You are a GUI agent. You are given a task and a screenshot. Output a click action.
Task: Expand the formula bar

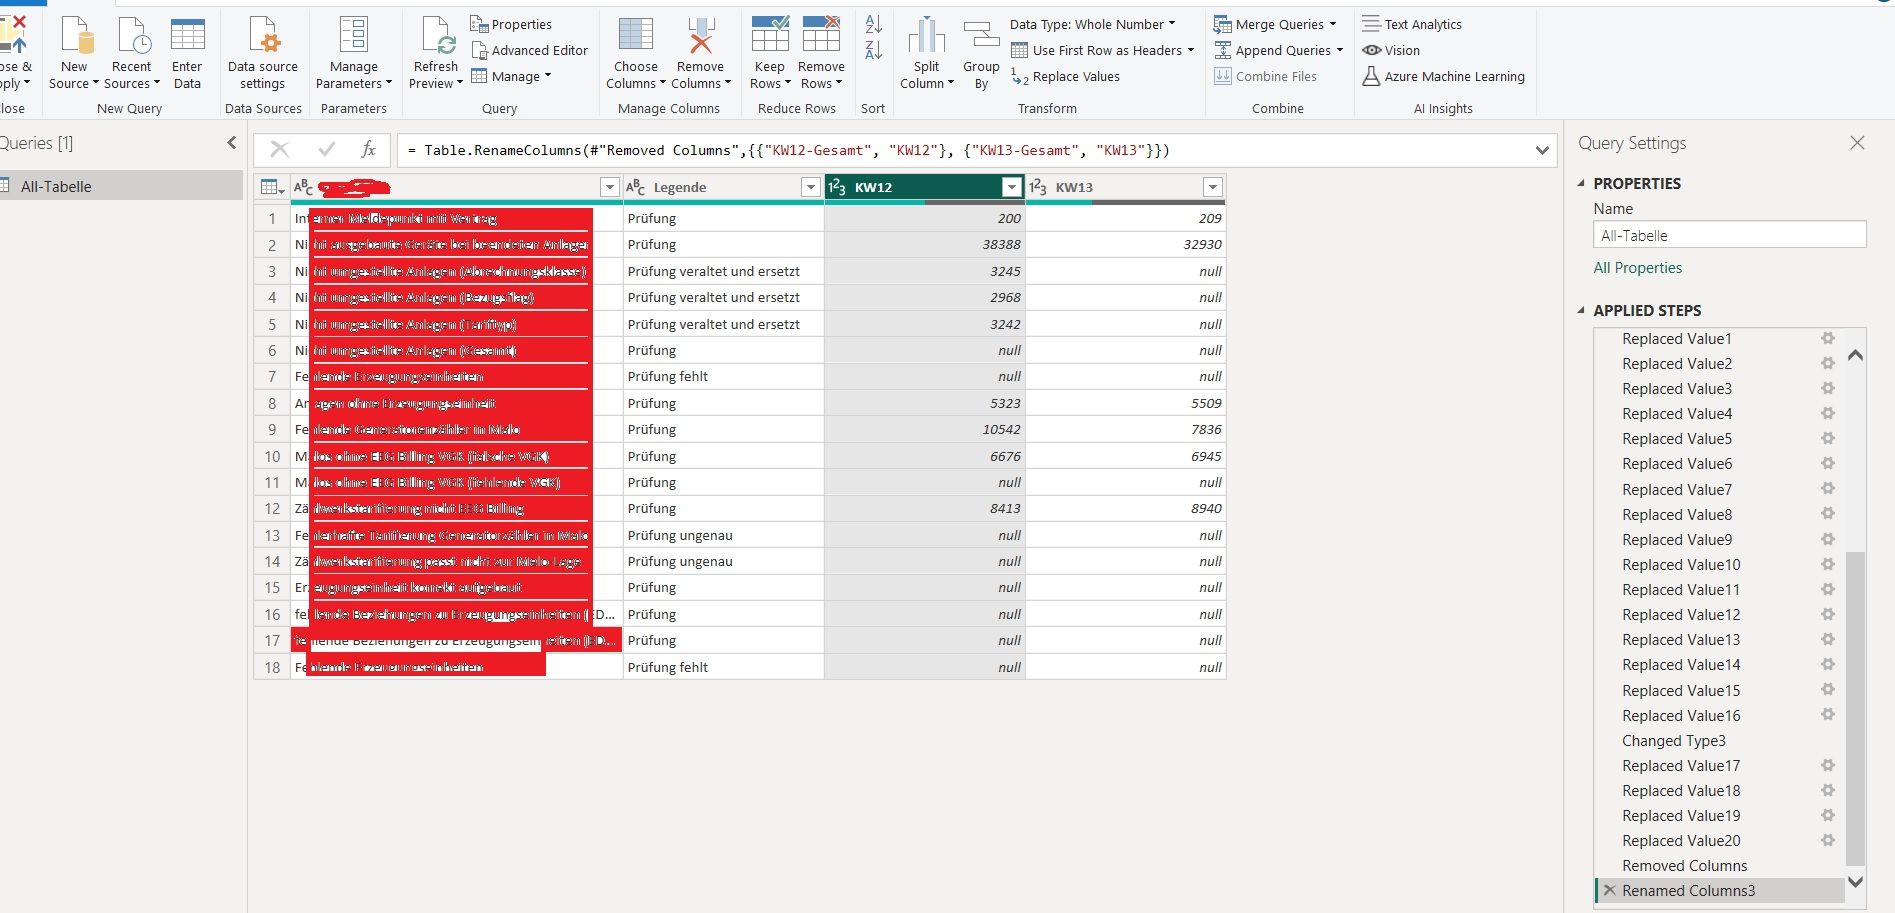click(x=1542, y=150)
